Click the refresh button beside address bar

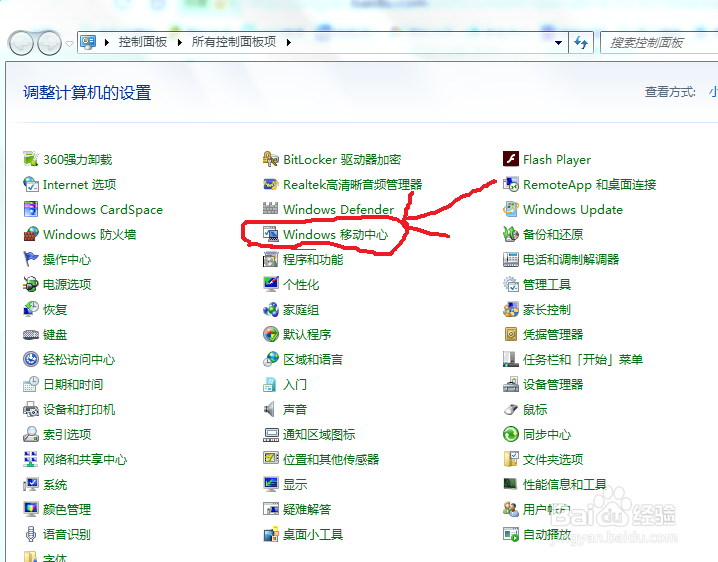coord(581,43)
